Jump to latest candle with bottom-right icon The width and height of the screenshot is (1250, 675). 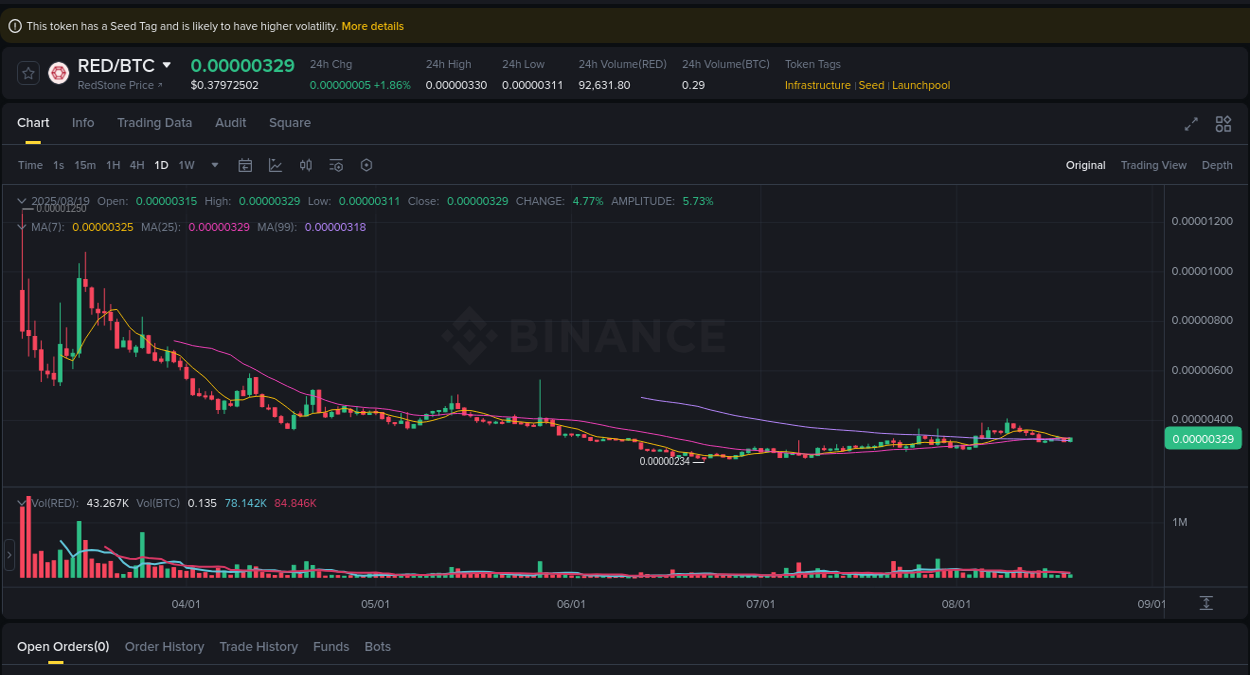pyautogui.click(x=1206, y=603)
